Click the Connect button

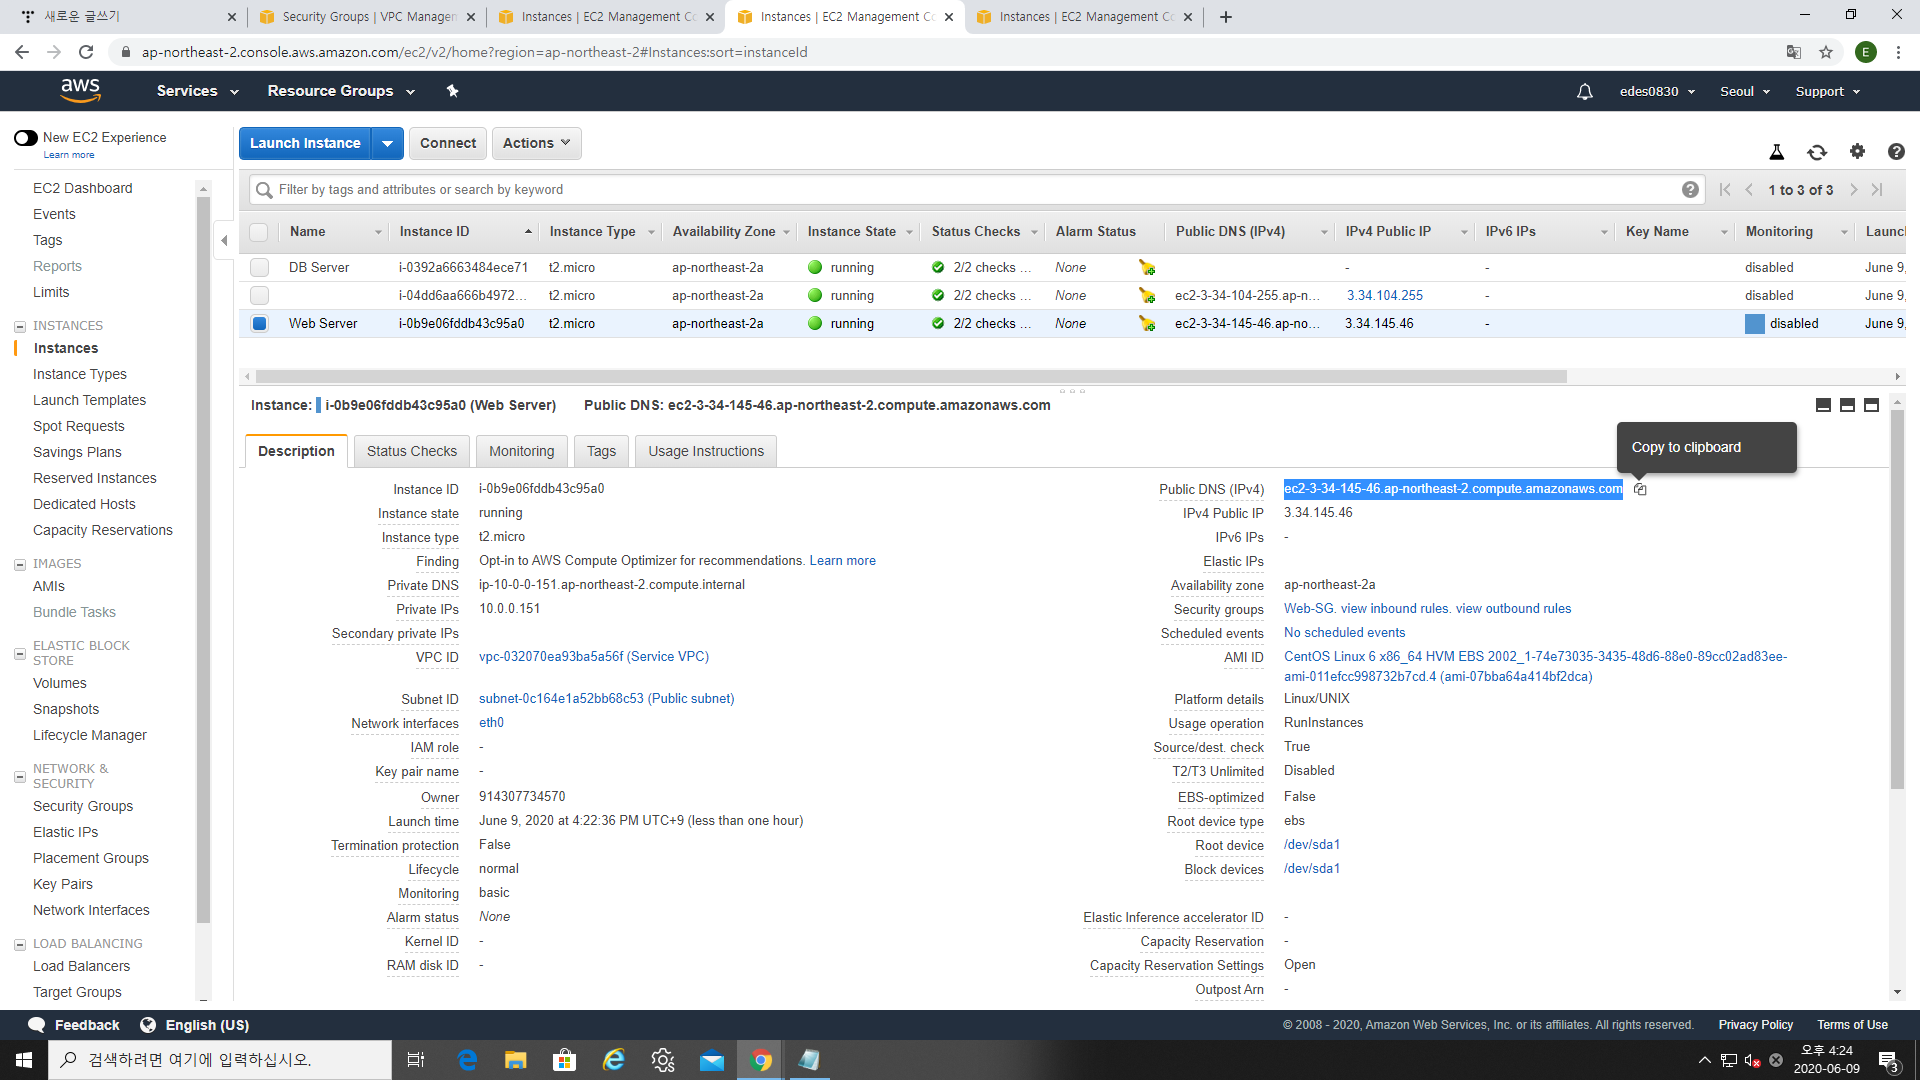pyautogui.click(x=448, y=143)
